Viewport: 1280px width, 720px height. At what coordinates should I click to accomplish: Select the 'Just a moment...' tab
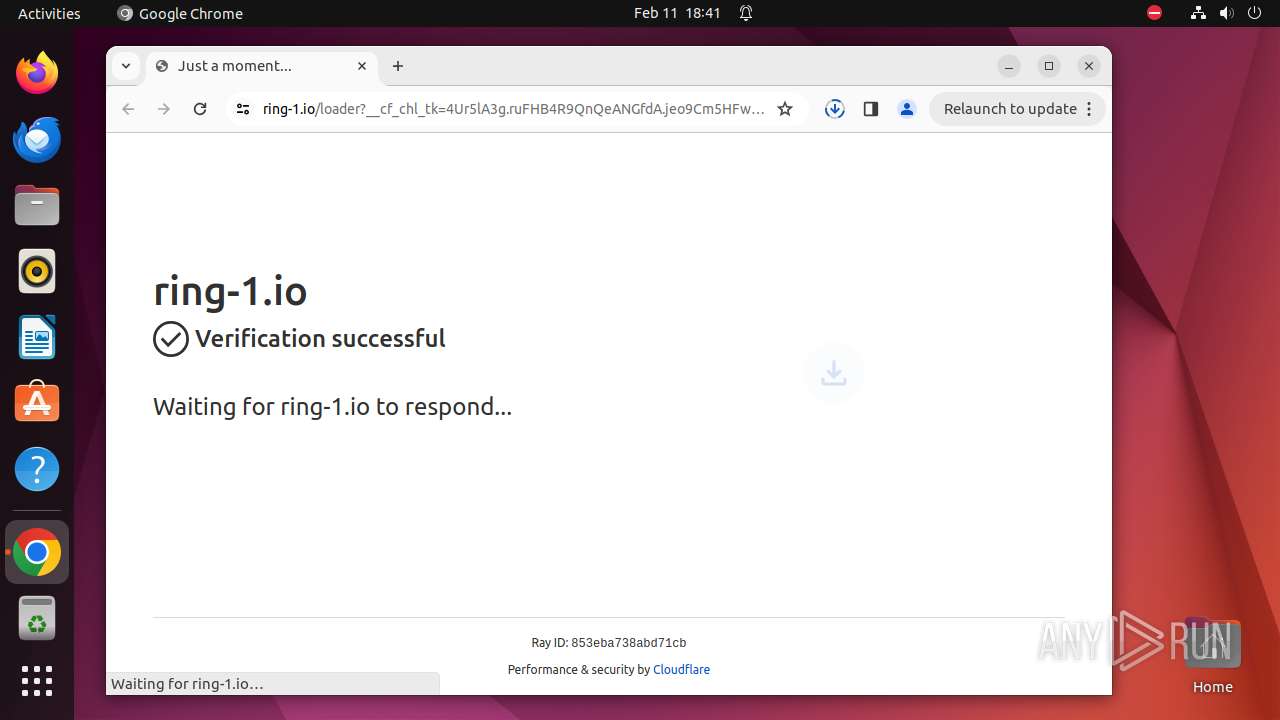263,66
